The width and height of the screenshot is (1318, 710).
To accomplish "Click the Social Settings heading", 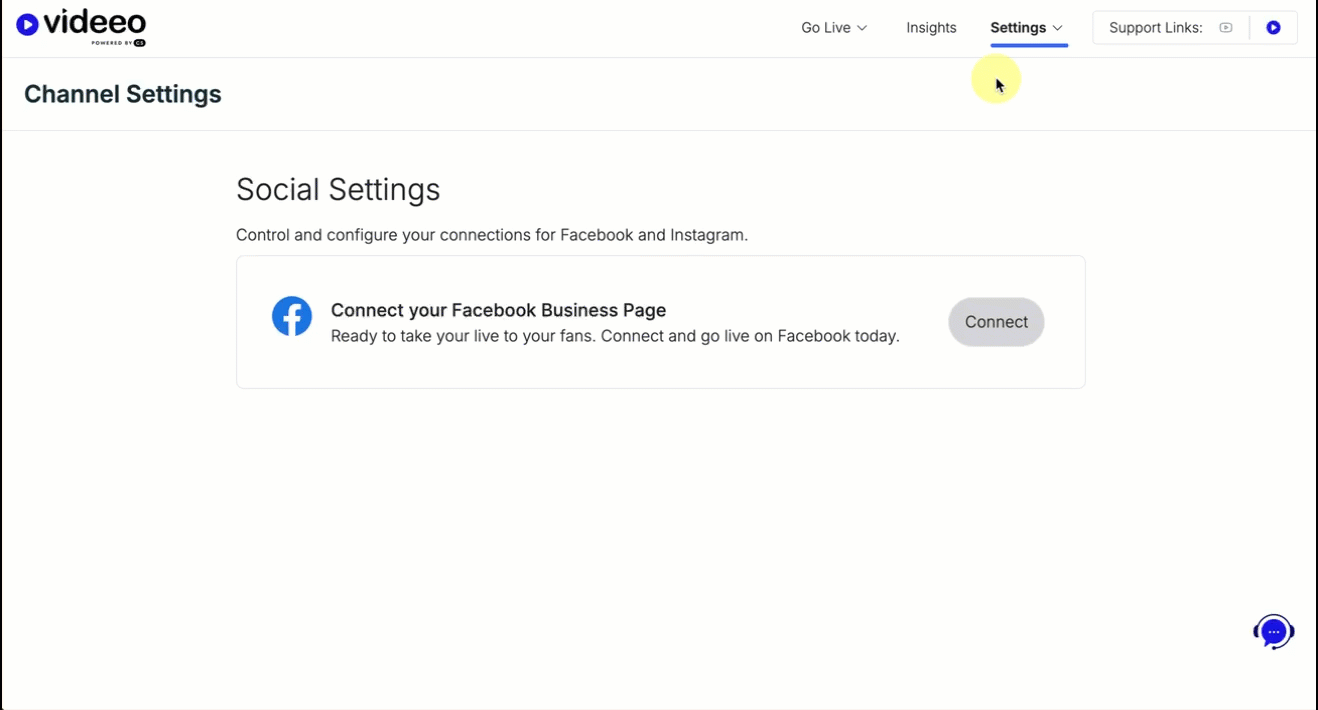I will (x=338, y=189).
